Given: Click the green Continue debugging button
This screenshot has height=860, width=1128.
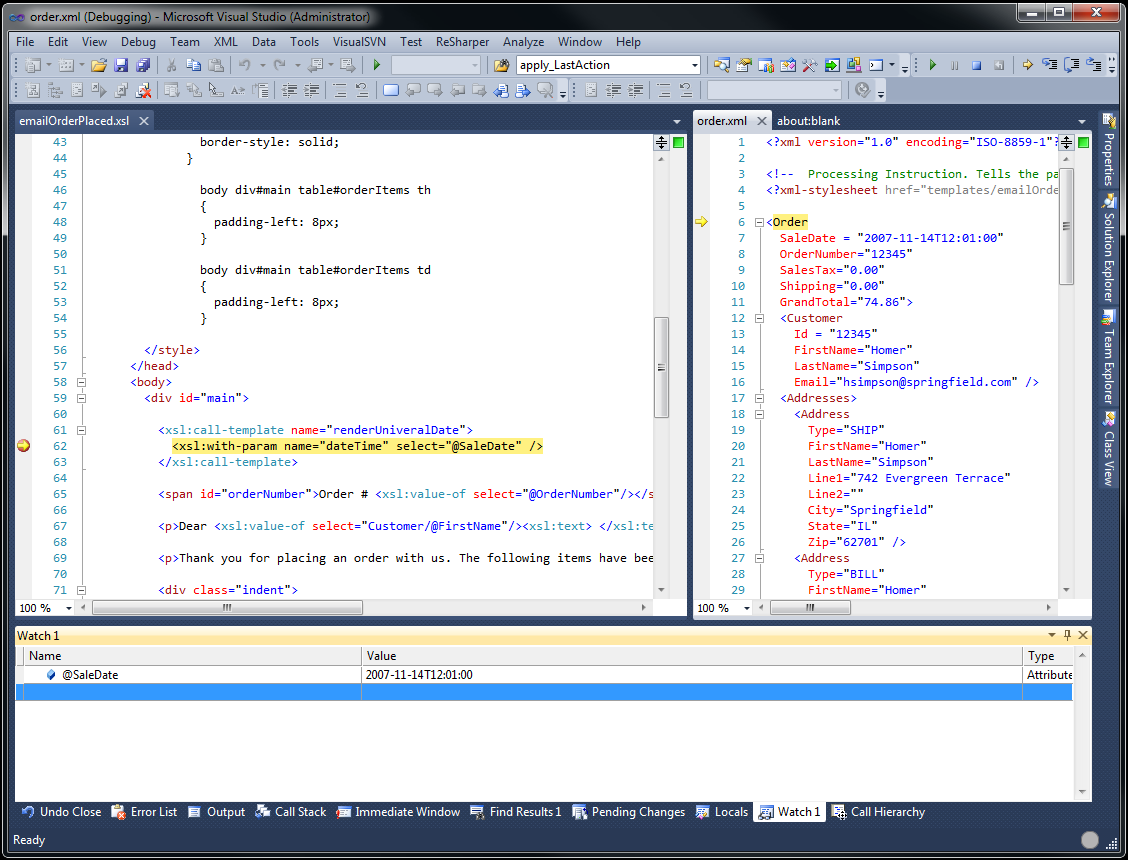Looking at the screenshot, I should click(932, 65).
